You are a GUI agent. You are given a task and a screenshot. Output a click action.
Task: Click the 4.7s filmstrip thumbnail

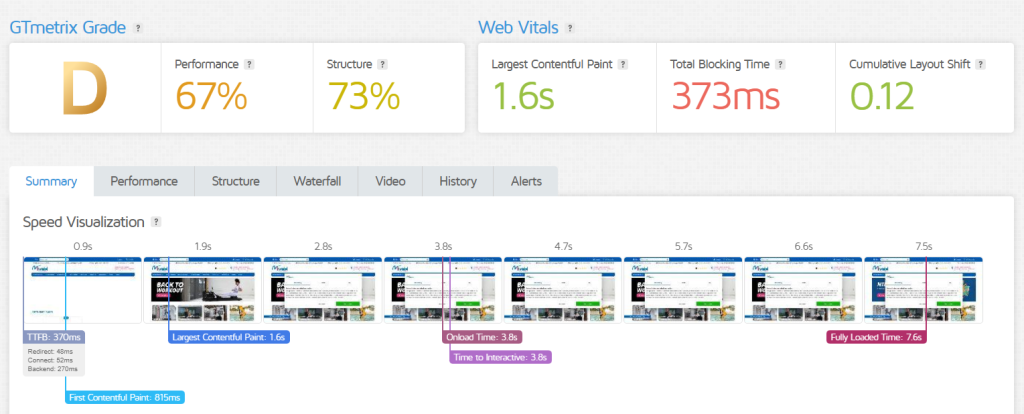point(563,290)
